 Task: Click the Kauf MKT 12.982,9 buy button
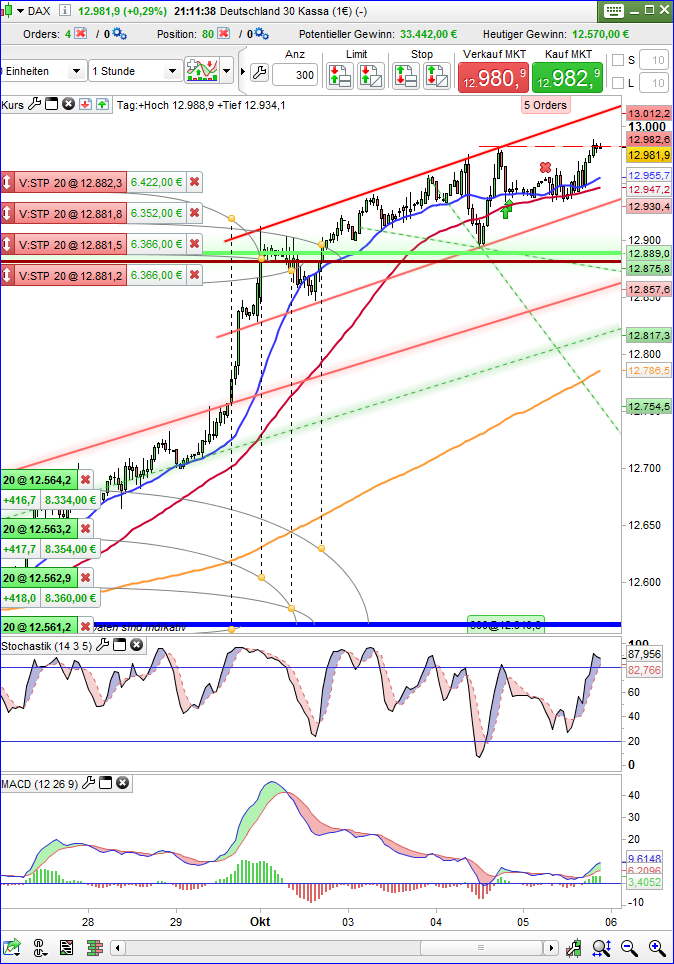[x=567, y=78]
